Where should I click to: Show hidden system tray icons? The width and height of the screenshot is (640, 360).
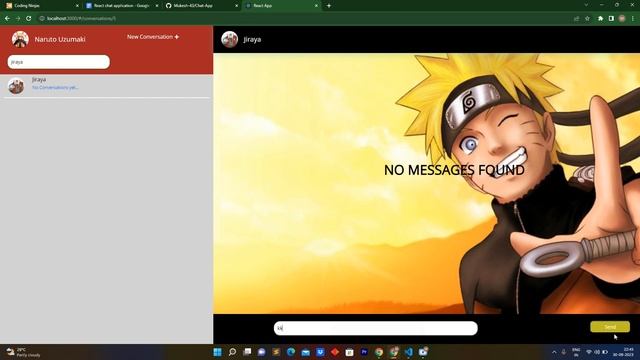(554, 352)
